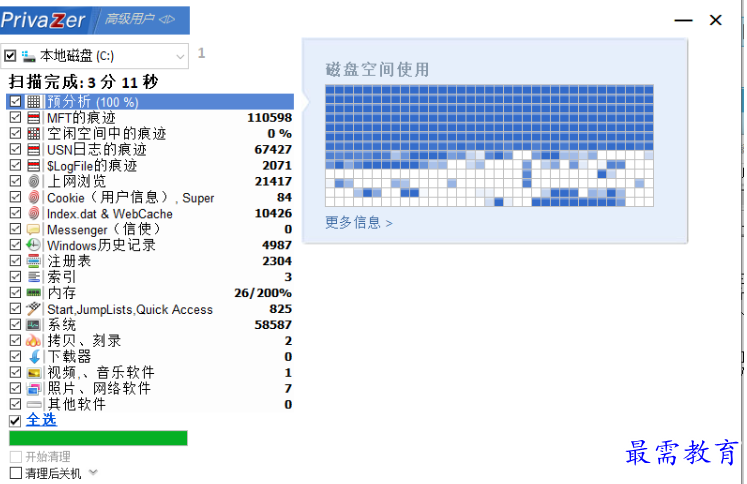Click the $LogFile的痕迹 row icon
747x484 pixels.
coord(33,165)
